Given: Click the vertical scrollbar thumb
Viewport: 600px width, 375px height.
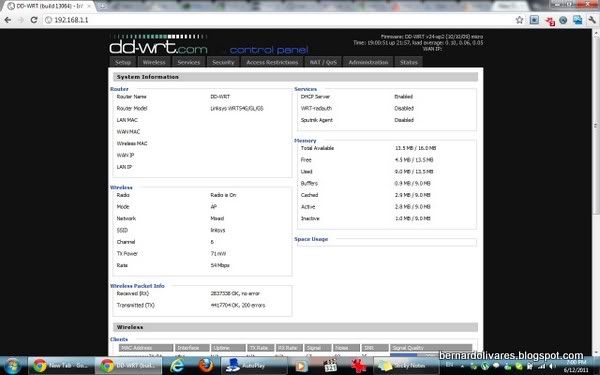Looking at the screenshot, I should coord(596,126).
